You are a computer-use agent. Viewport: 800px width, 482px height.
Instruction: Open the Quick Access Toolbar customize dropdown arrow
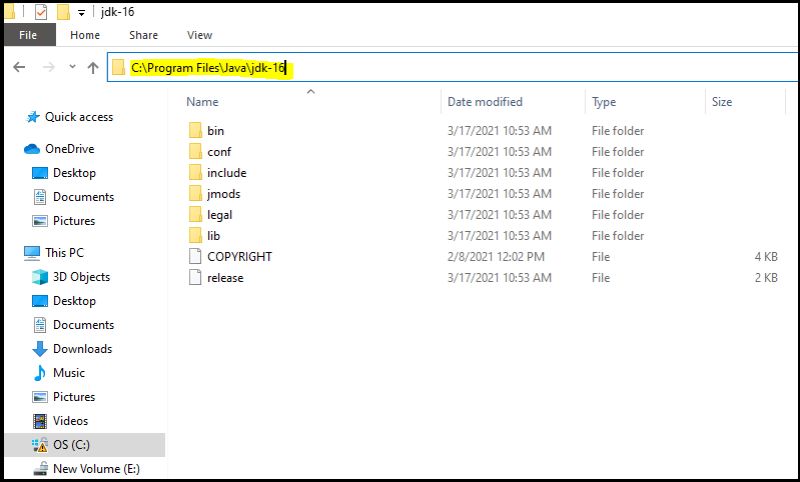[81, 13]
